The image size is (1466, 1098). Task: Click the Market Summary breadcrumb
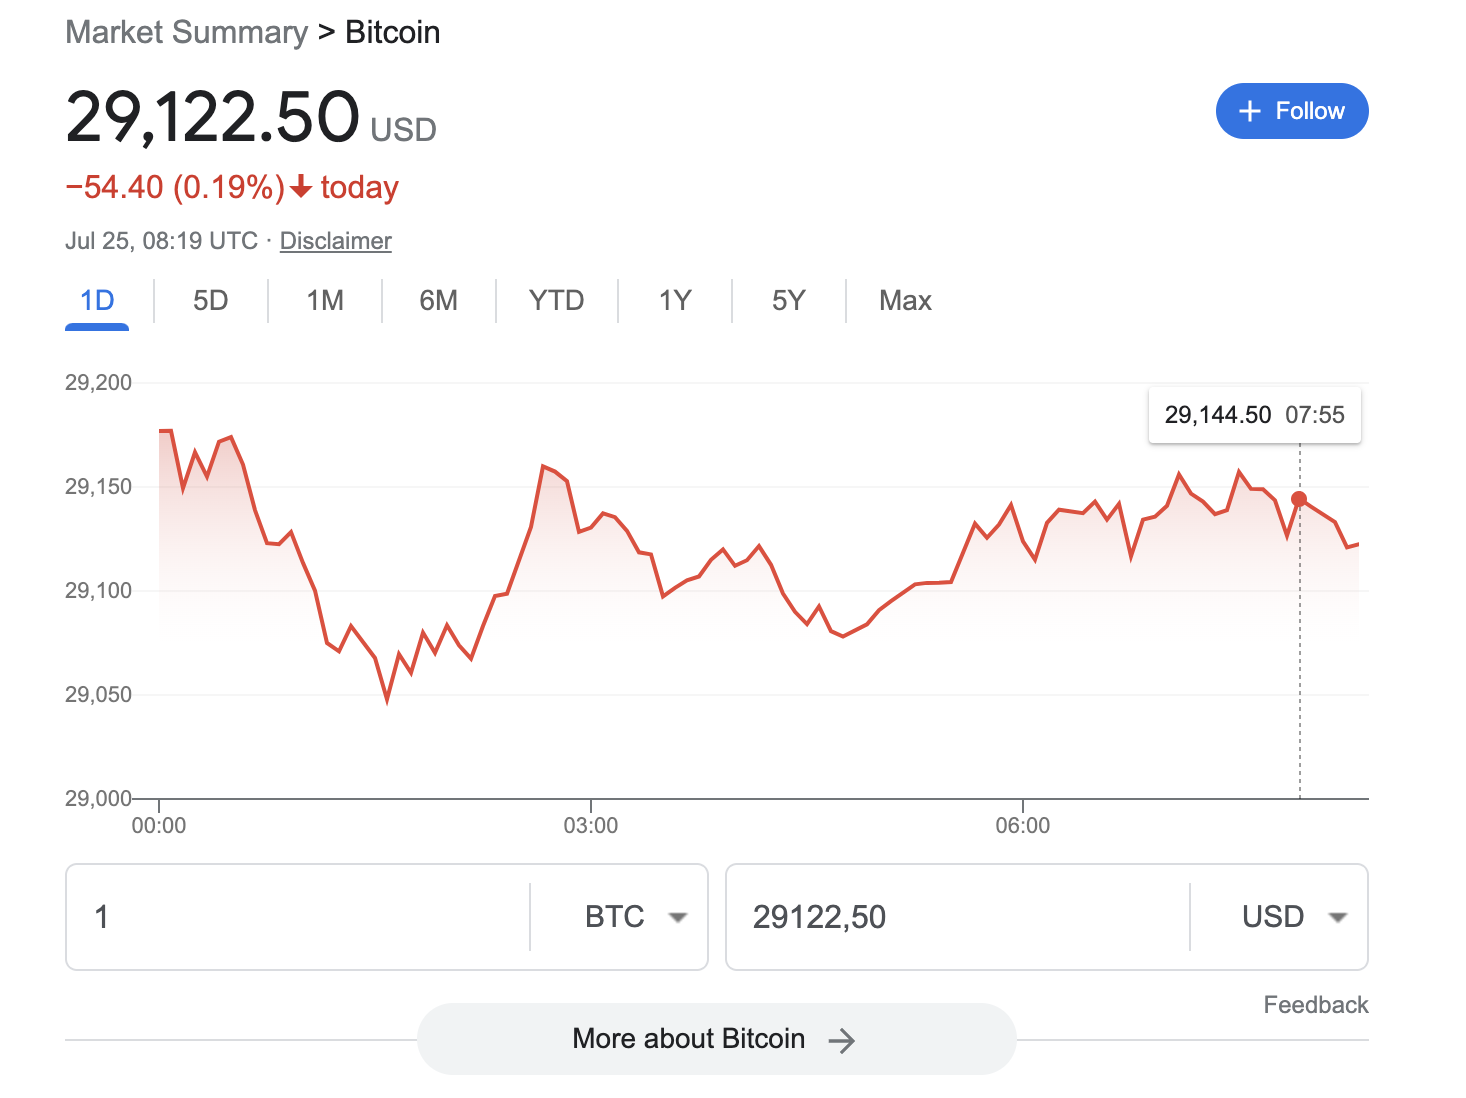(187, 32)
